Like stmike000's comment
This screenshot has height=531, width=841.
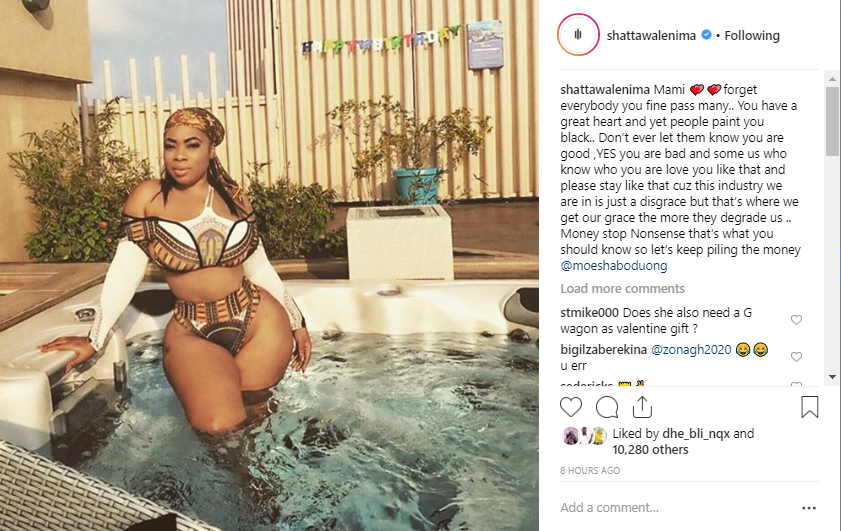coord(796,320)
